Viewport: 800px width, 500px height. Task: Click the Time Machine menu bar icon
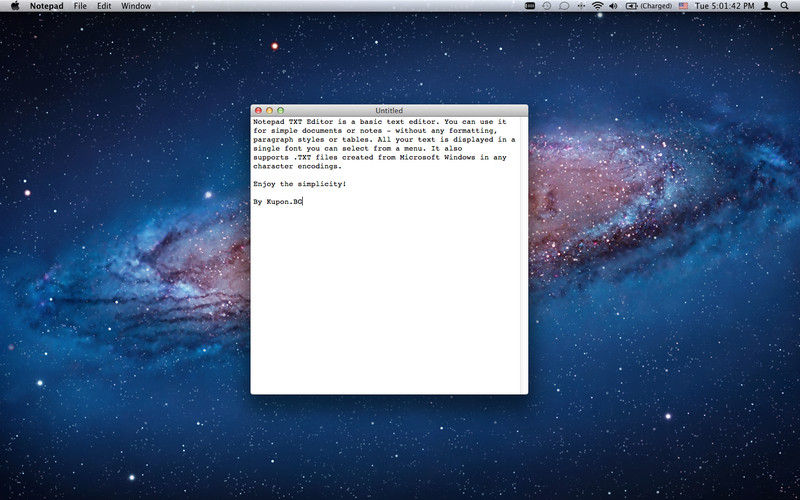pos(546,6)
